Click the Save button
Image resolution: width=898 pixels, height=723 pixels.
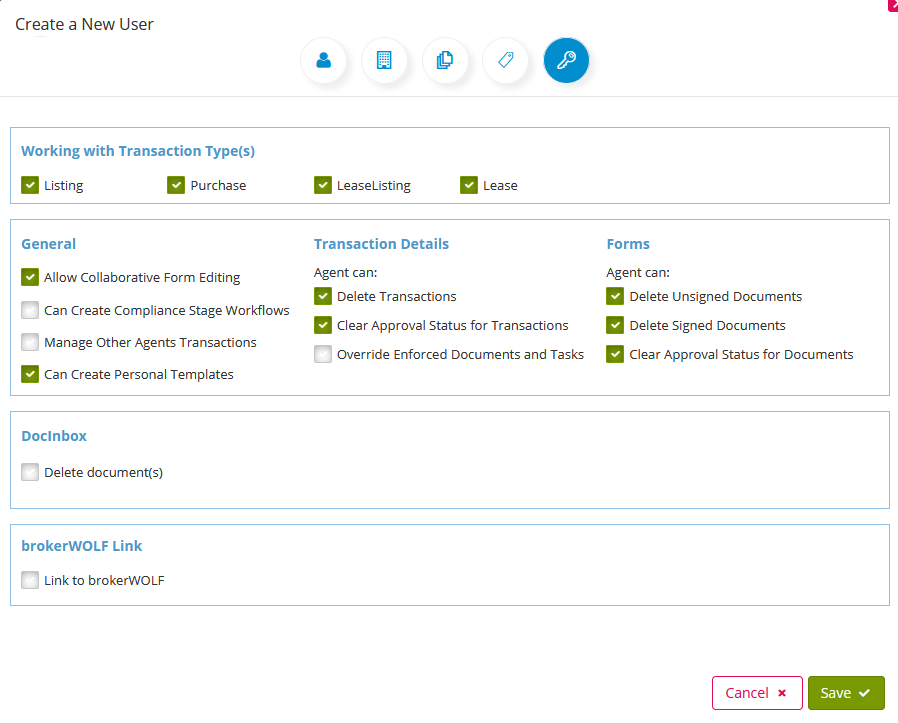[x=846, y=692]
